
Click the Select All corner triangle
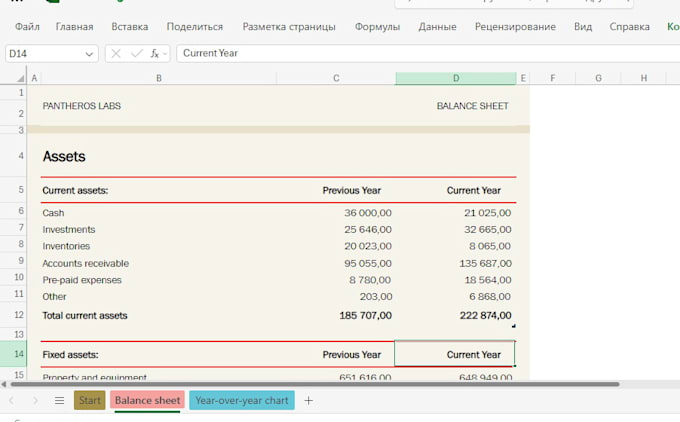(20, 78)
